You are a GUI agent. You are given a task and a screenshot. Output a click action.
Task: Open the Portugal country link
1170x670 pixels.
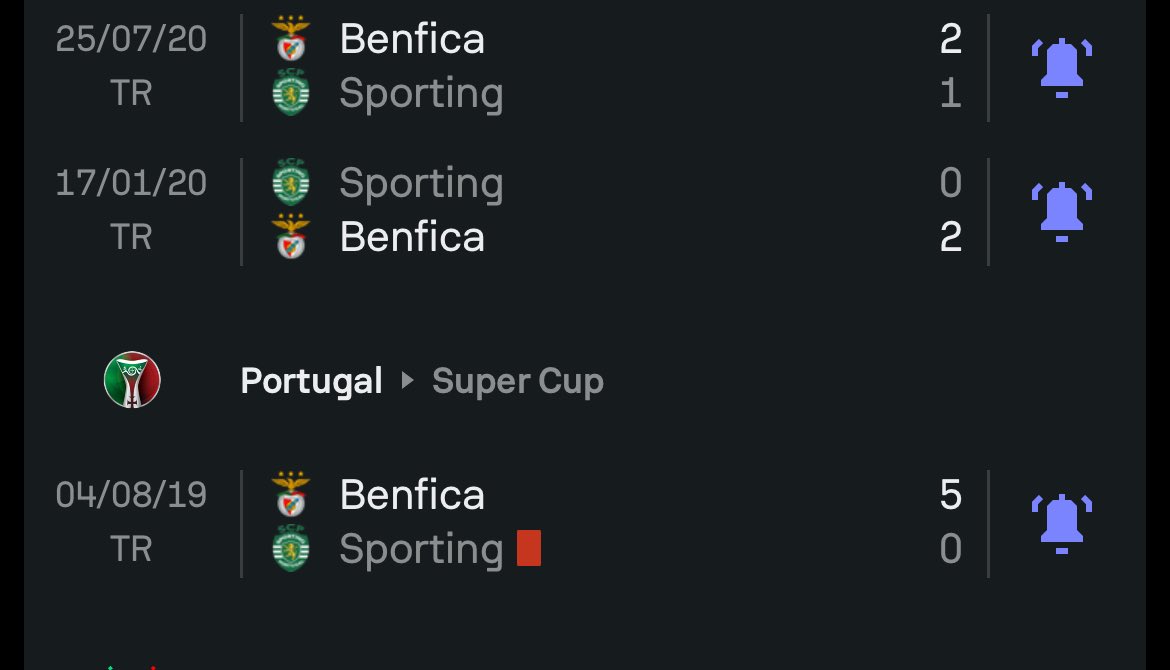[311, 381]
